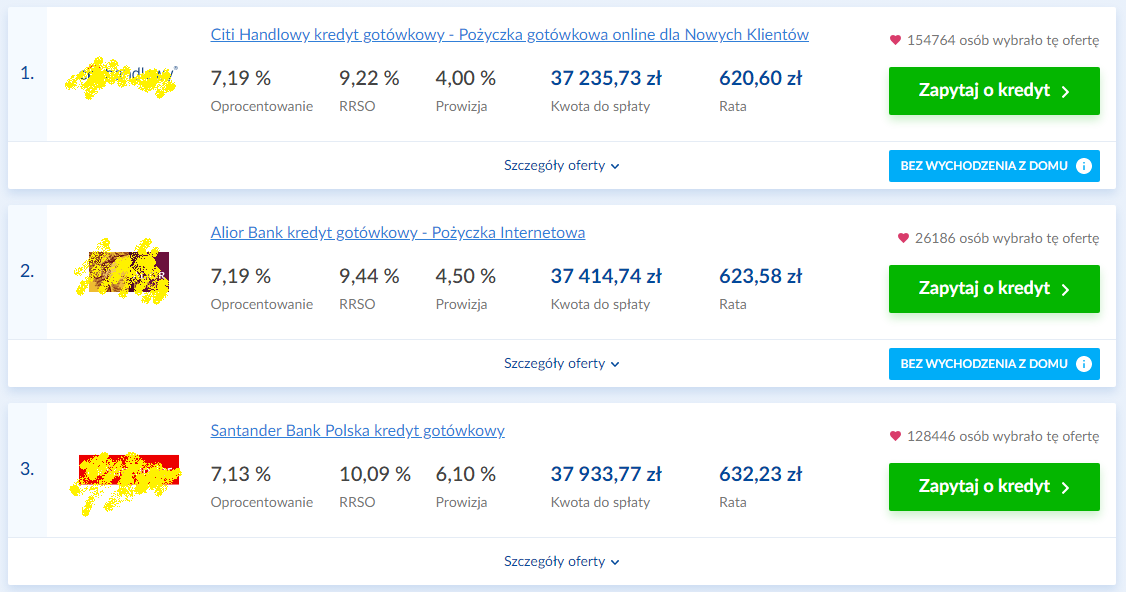
Task: Open the Alior Bank Pożyczka Internetowa link
Action: point(397,233)
